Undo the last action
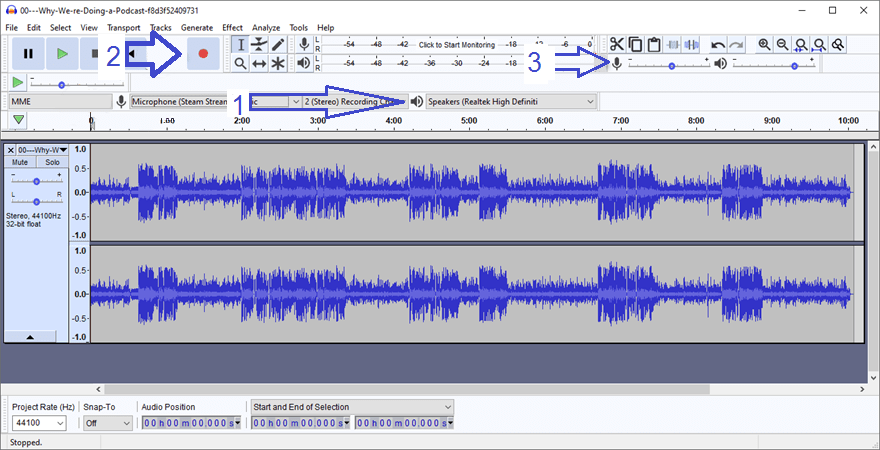Image resolution: width=880 pixels, height=450 pixels. click(717, 44)
